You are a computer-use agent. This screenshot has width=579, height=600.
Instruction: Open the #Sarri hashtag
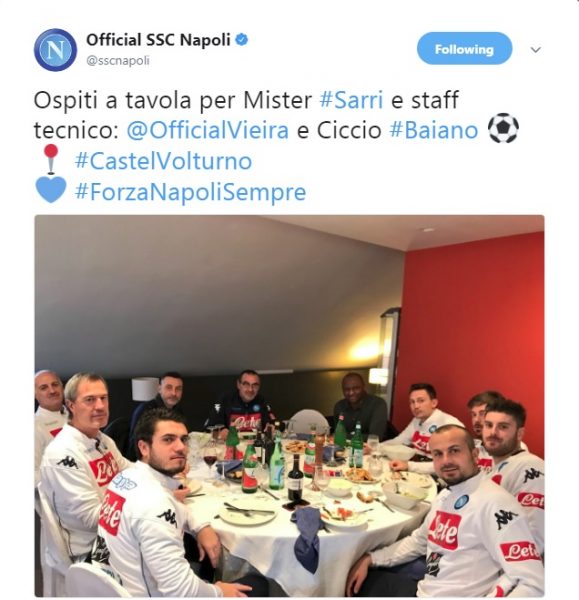351,100
